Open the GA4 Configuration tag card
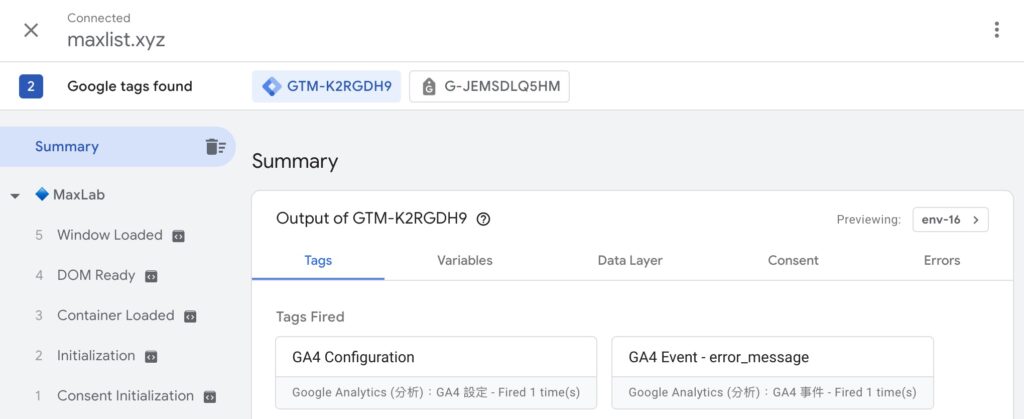 (x=436, y=373)
